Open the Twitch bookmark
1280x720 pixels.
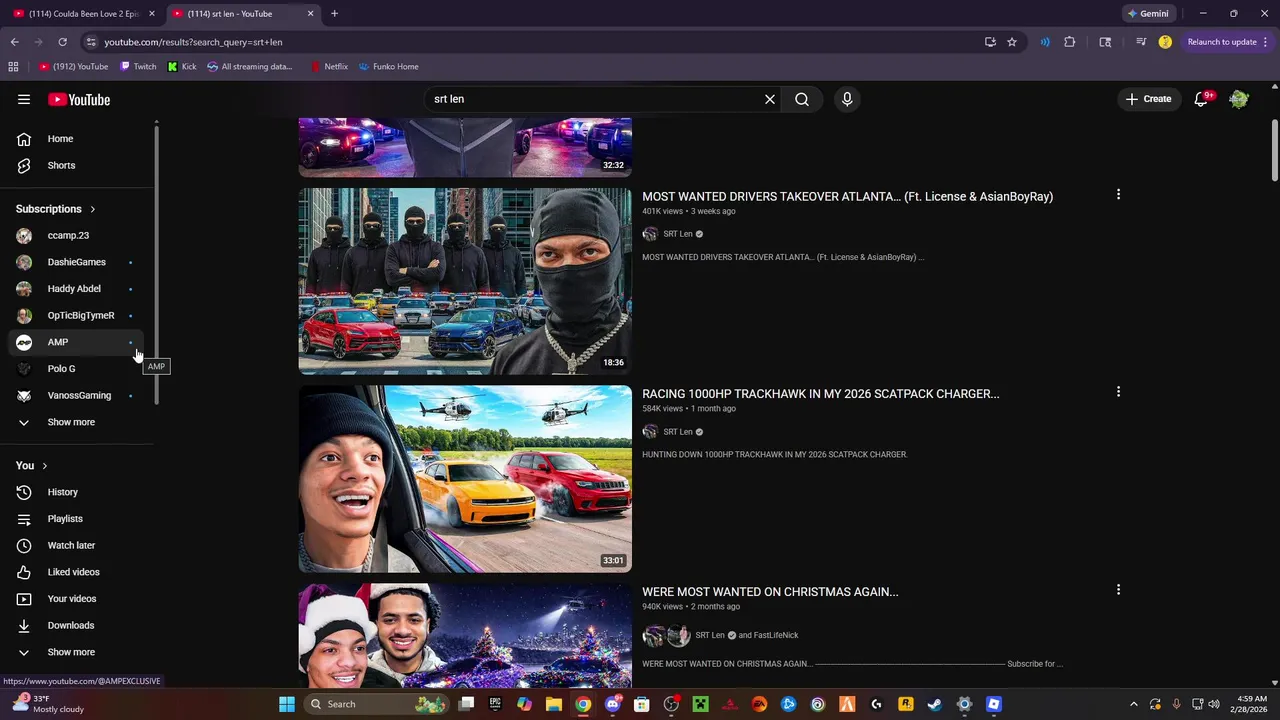point(138,67)
